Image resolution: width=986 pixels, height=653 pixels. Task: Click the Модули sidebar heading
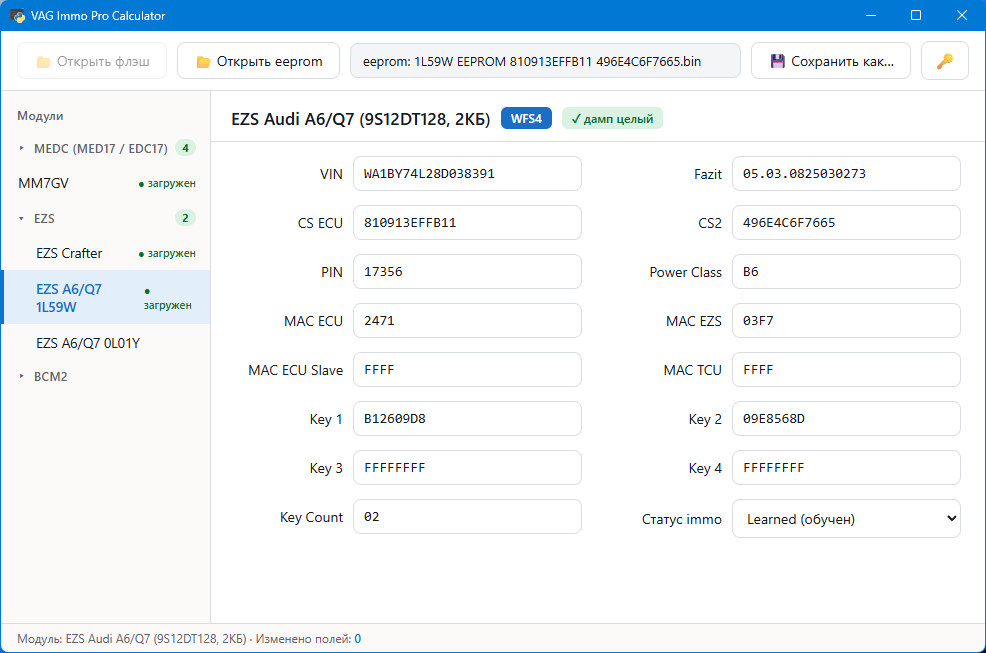(40, 116)
